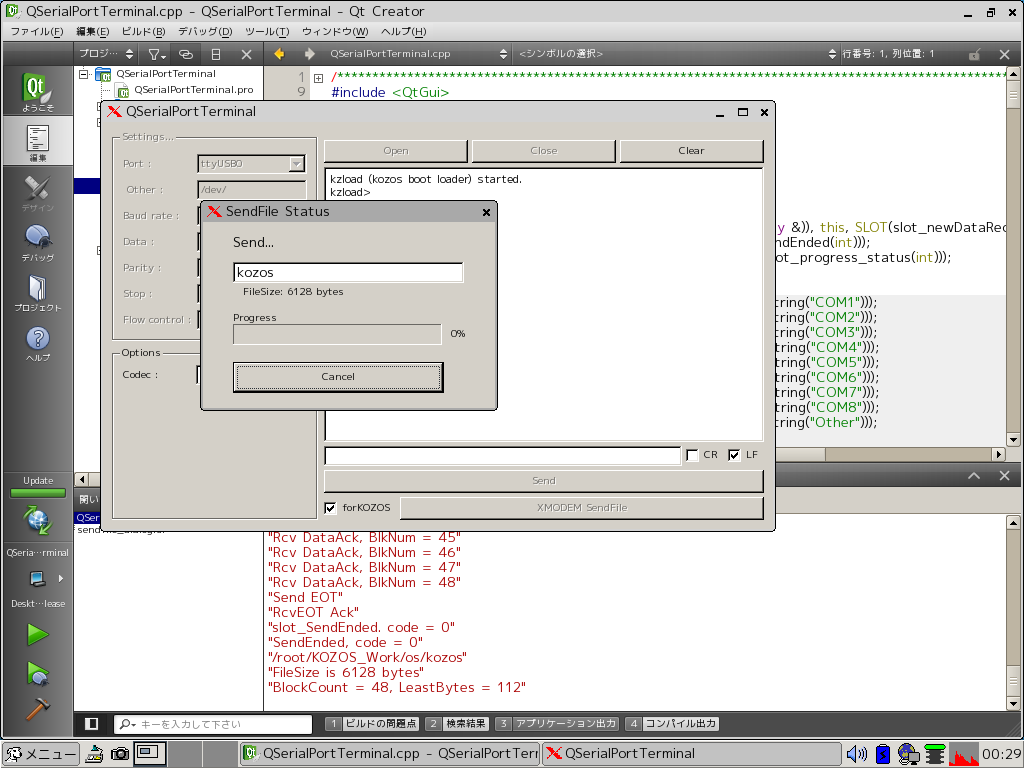
Task: Click Cancel in the SendFile Status dialog
Action: [x=338, y=377]
